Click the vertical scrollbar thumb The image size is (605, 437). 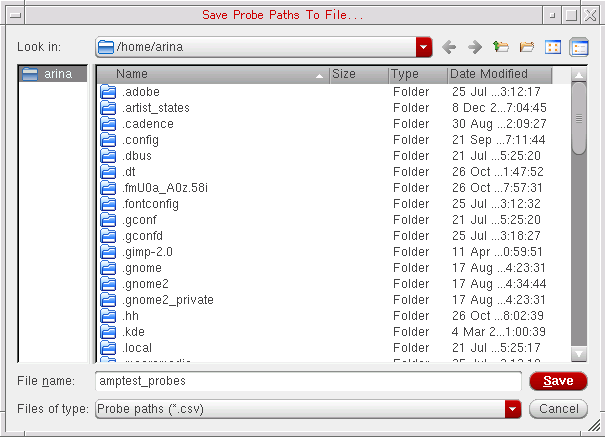[579, 119]
